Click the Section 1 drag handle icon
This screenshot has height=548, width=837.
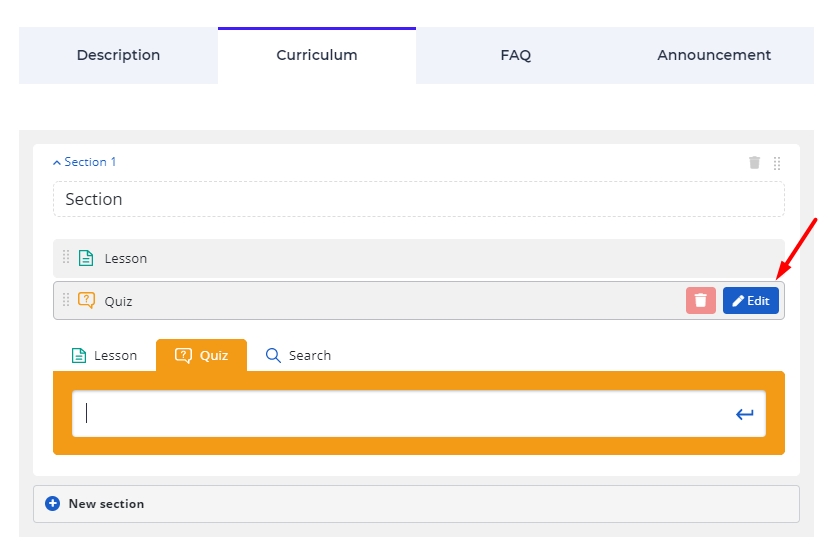coord(777,163)
